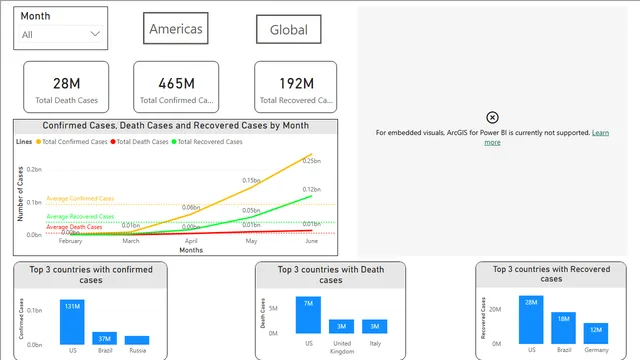The image size is (640, 360).
Task: Click the yellow Total Confirmed Cases legend marker
Action: [x=38, y=142]
